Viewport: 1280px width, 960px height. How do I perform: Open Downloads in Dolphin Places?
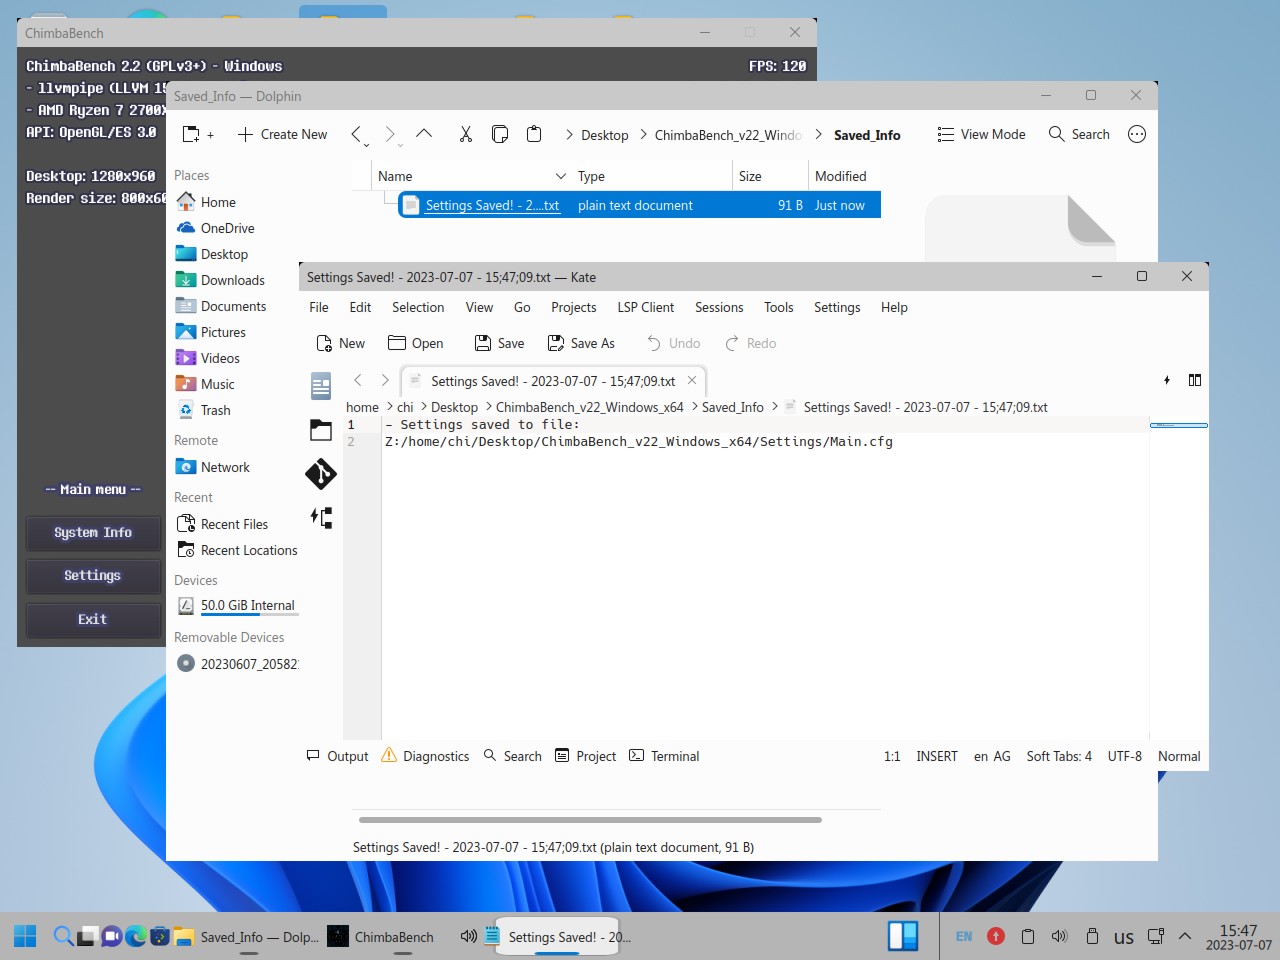point(235,280)
